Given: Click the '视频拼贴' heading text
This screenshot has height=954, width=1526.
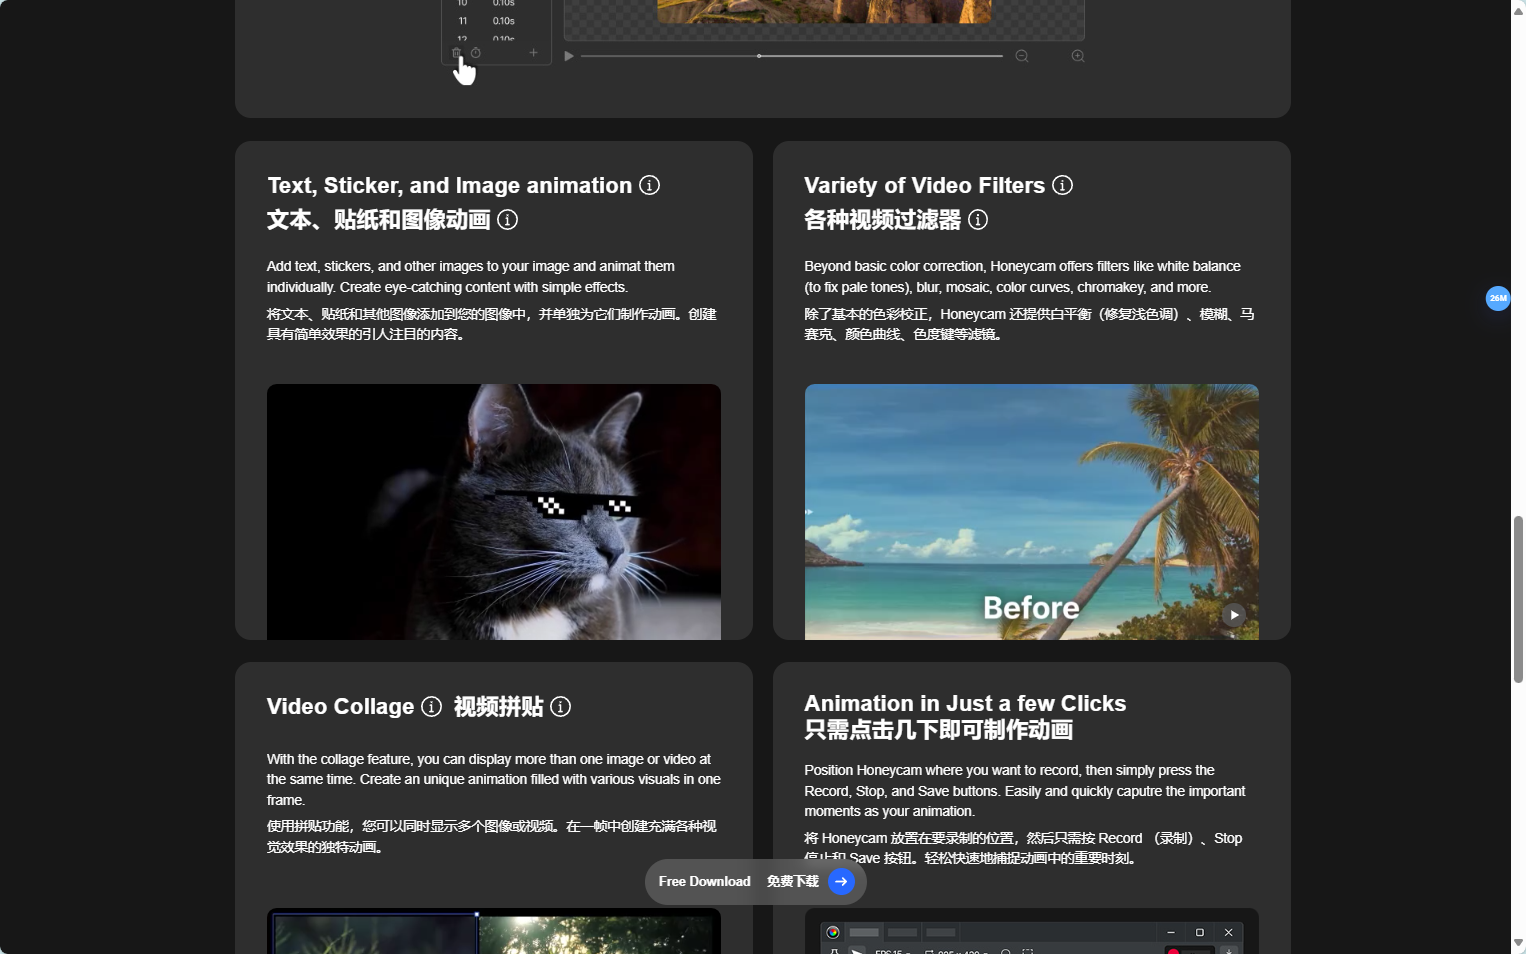Looking at the screenshot, I should pyautogui.click(x=499, y=707).
